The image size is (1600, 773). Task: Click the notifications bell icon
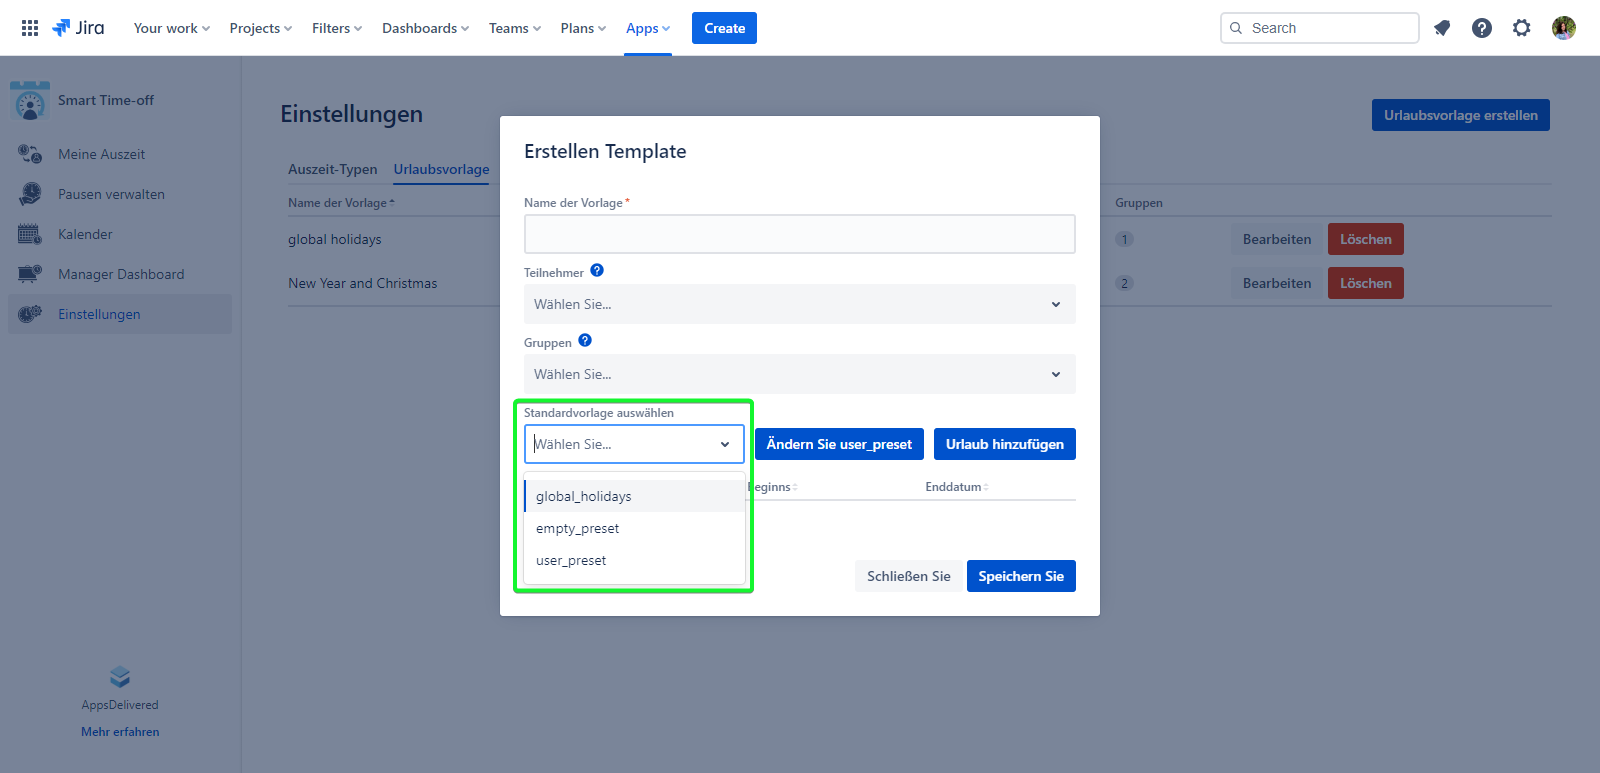[1442, 28]
